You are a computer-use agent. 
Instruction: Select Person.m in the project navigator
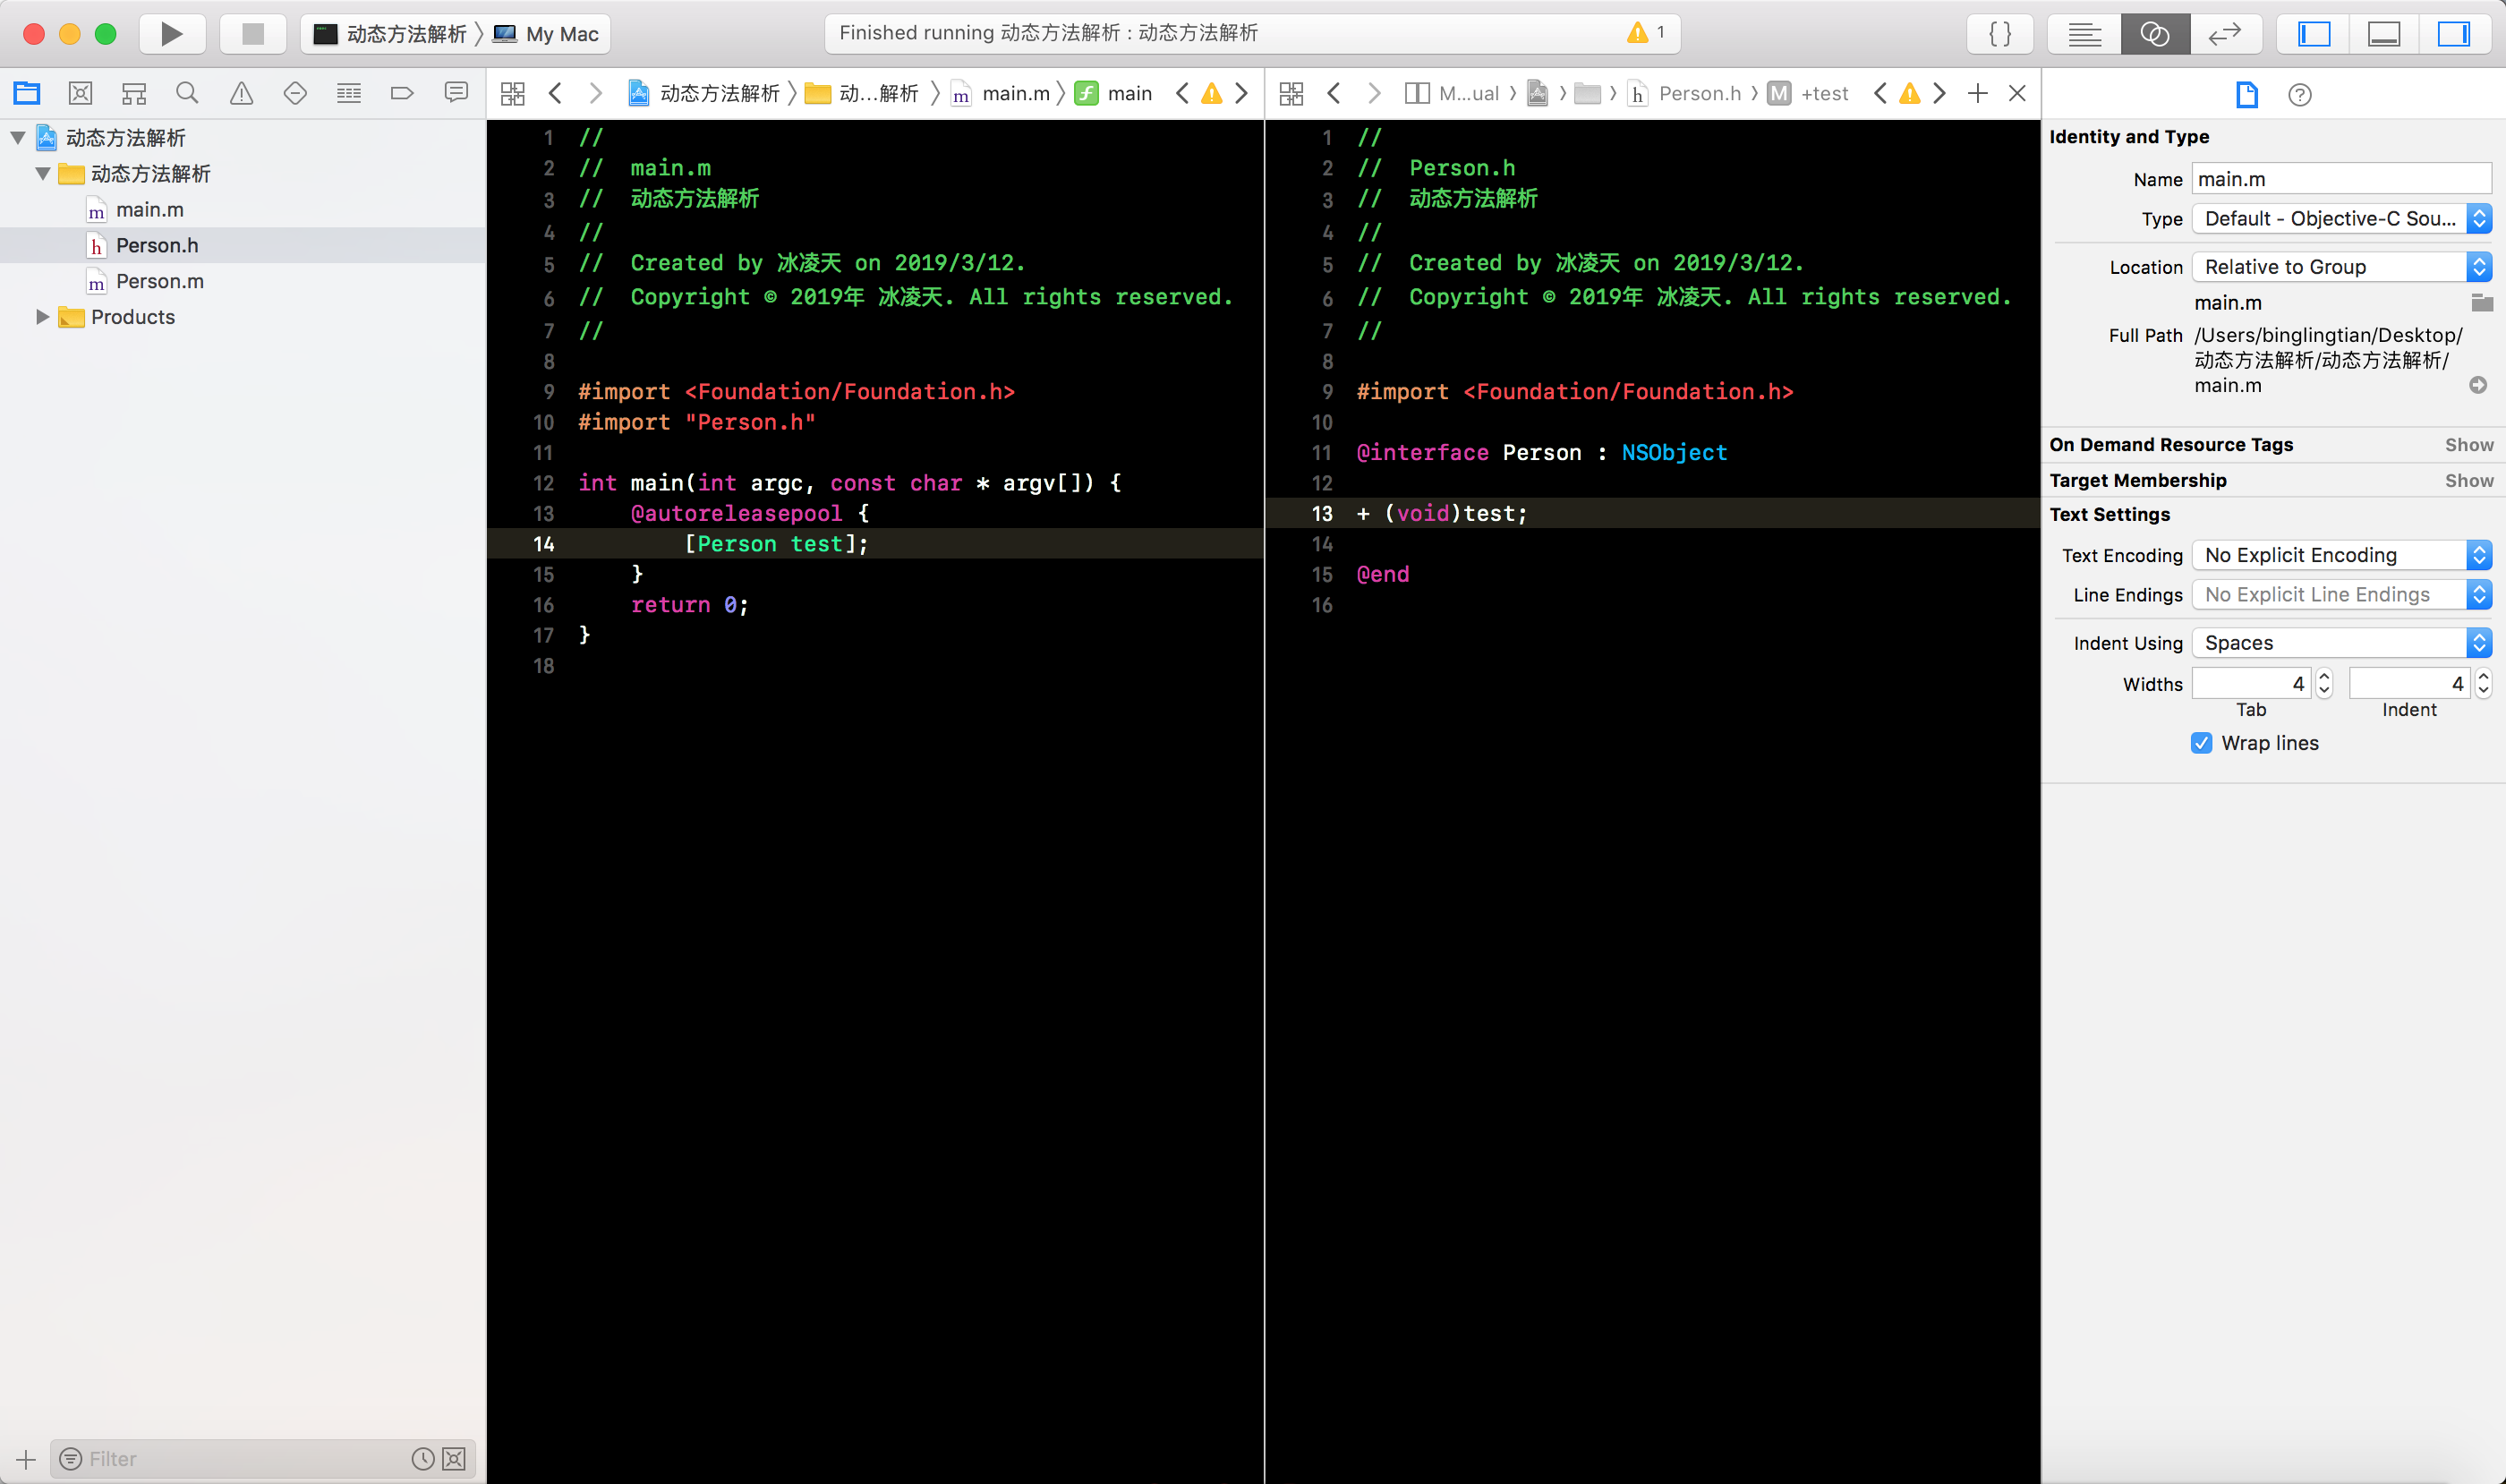pos(159,281)
